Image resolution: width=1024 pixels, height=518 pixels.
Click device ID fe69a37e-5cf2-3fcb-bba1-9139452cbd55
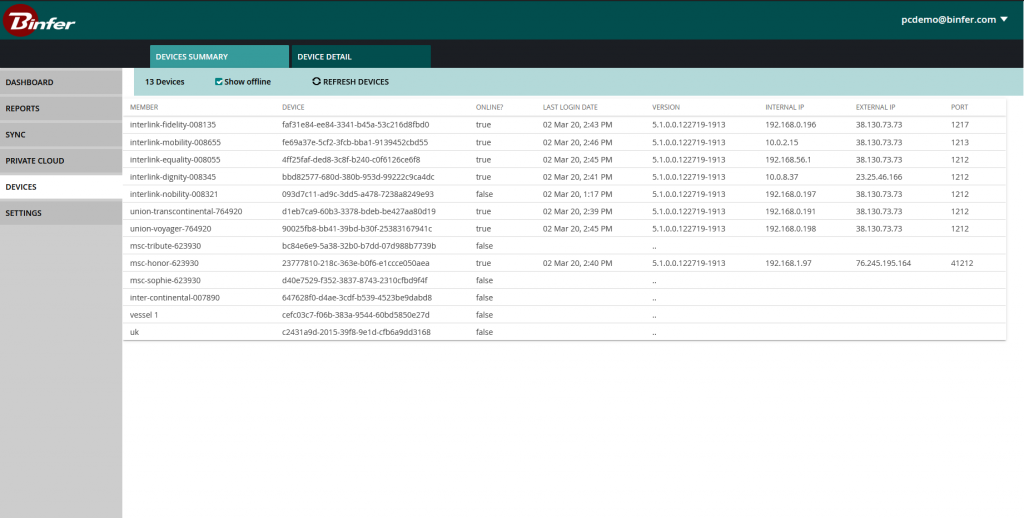(x=355, y=142)
